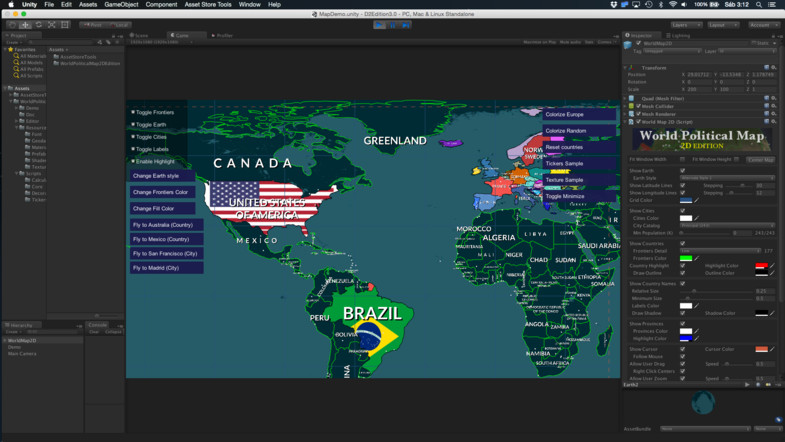Toggle the Fit Window Width checkbox
The height and width of the screenshot is (442, 785).
pos(682,160)
